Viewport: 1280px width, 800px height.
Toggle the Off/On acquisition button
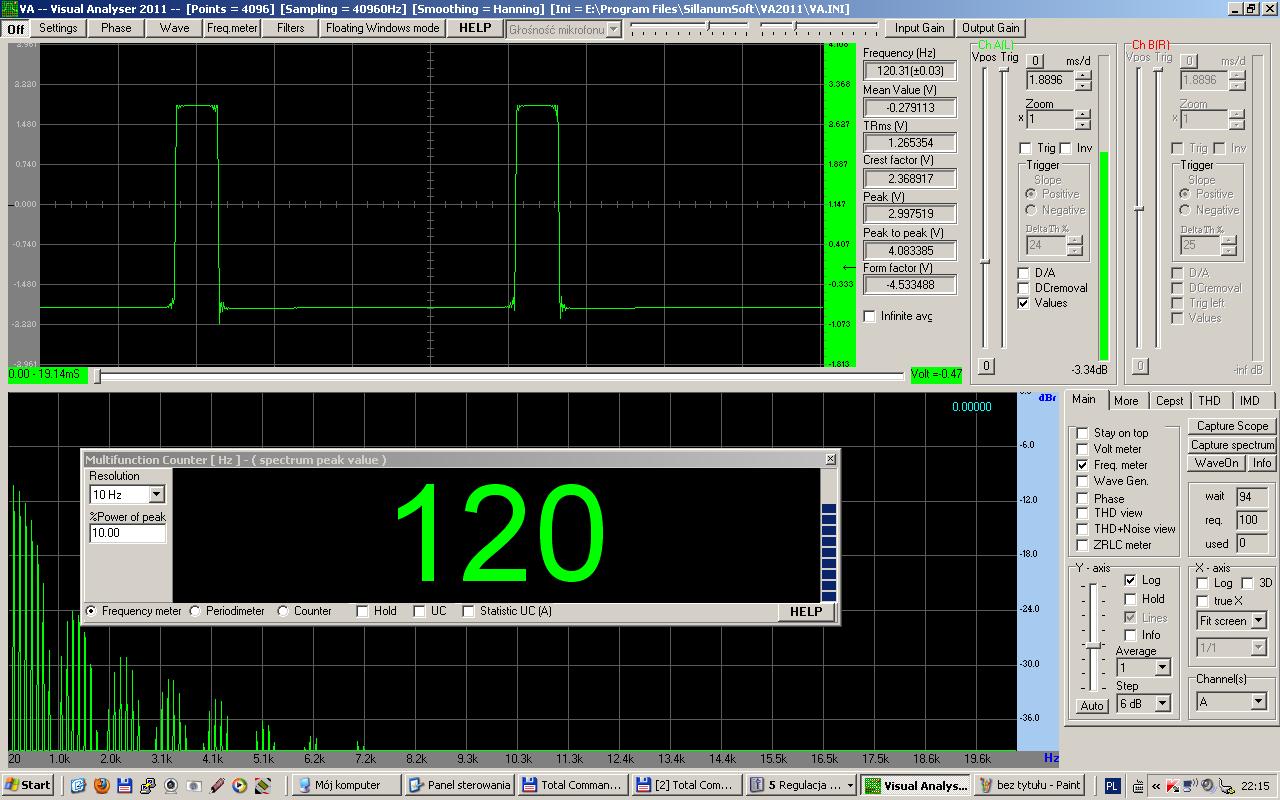click(15, 29)
